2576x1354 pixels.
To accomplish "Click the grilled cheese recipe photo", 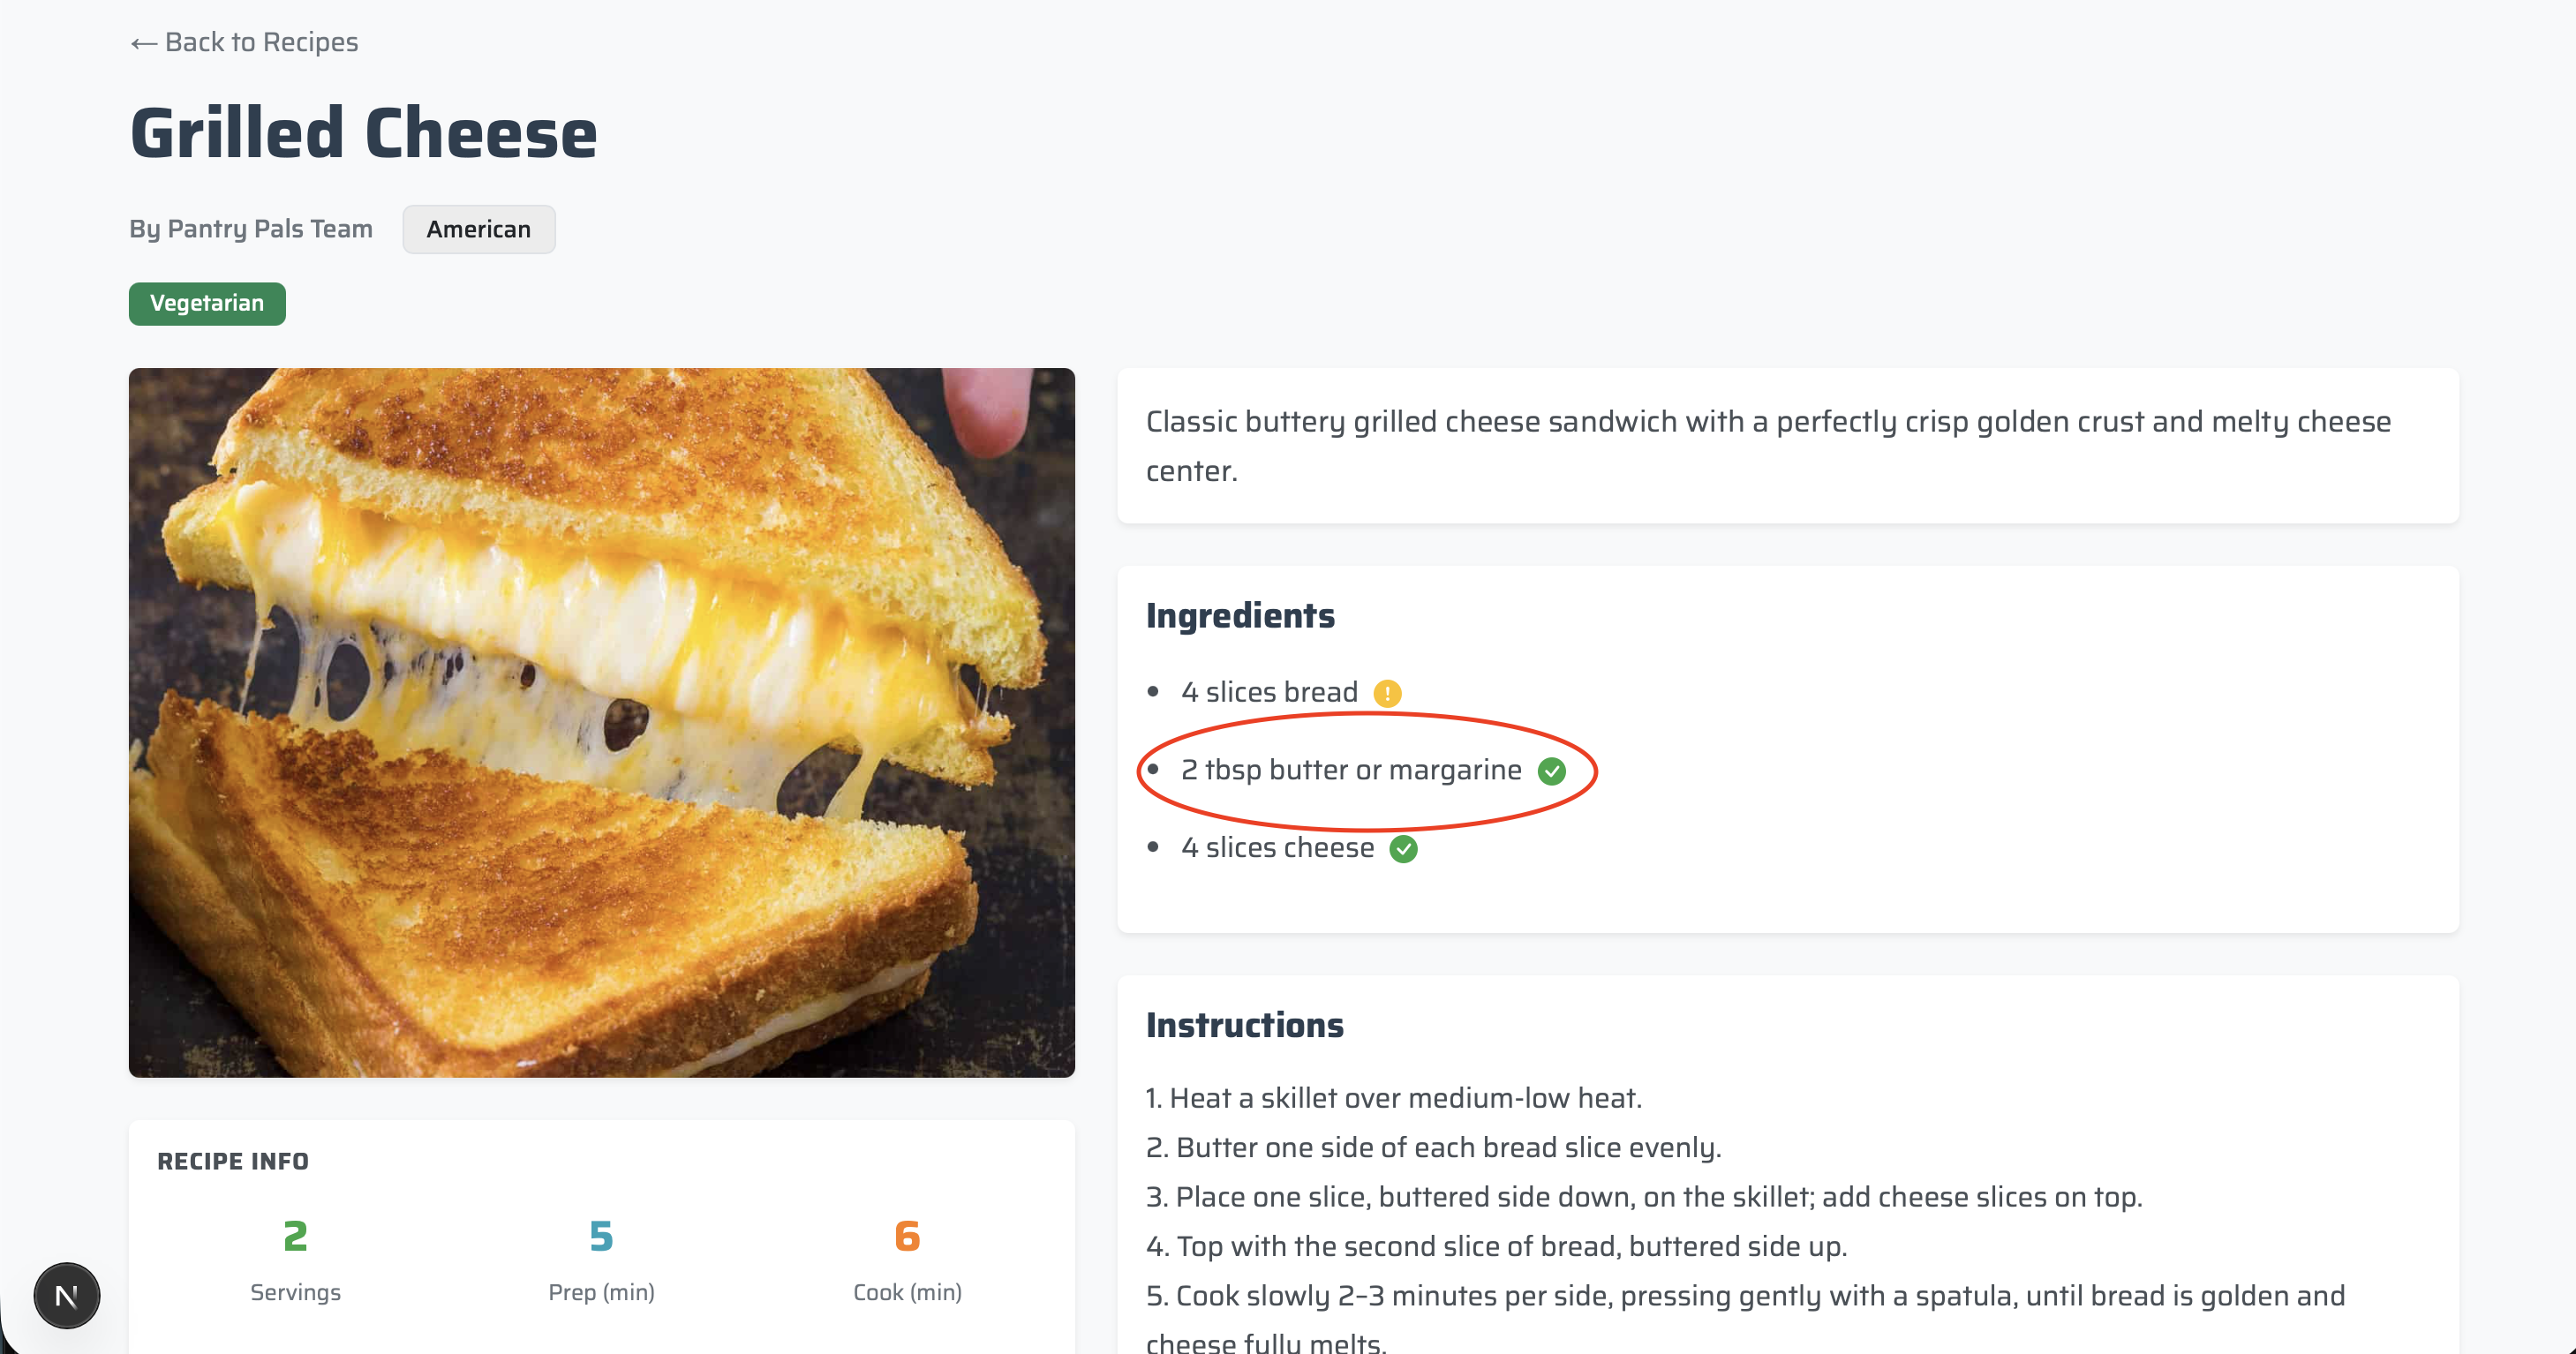I will 601,722.
